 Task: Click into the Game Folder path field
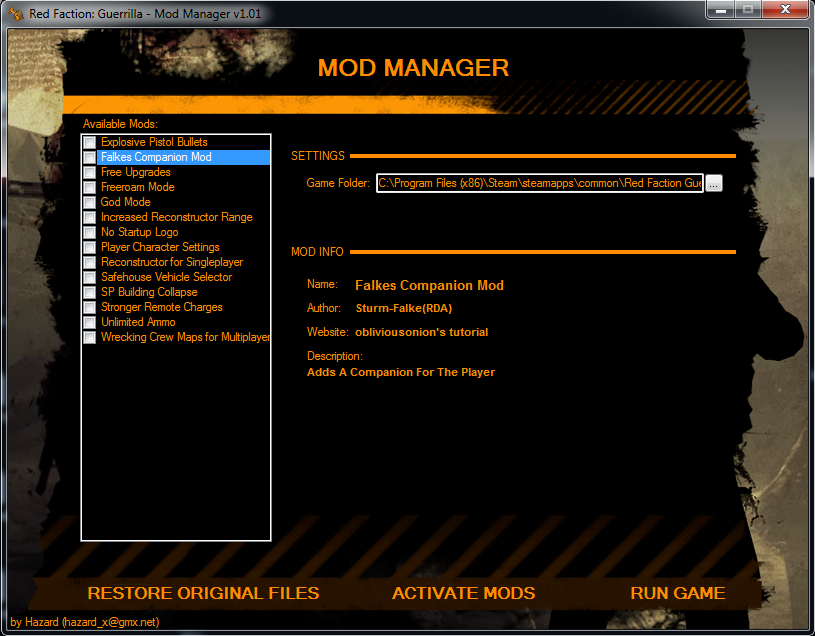click(x=540, y=183)
